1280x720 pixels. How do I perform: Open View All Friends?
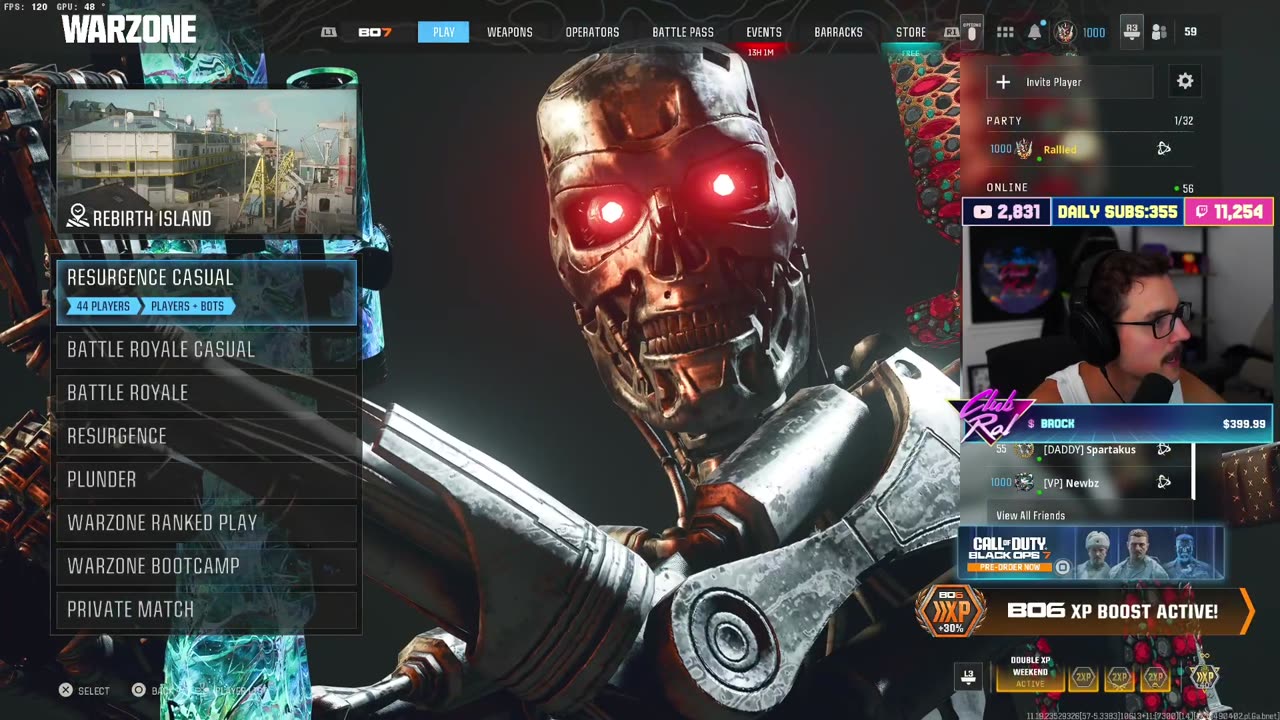(1030, 515)
